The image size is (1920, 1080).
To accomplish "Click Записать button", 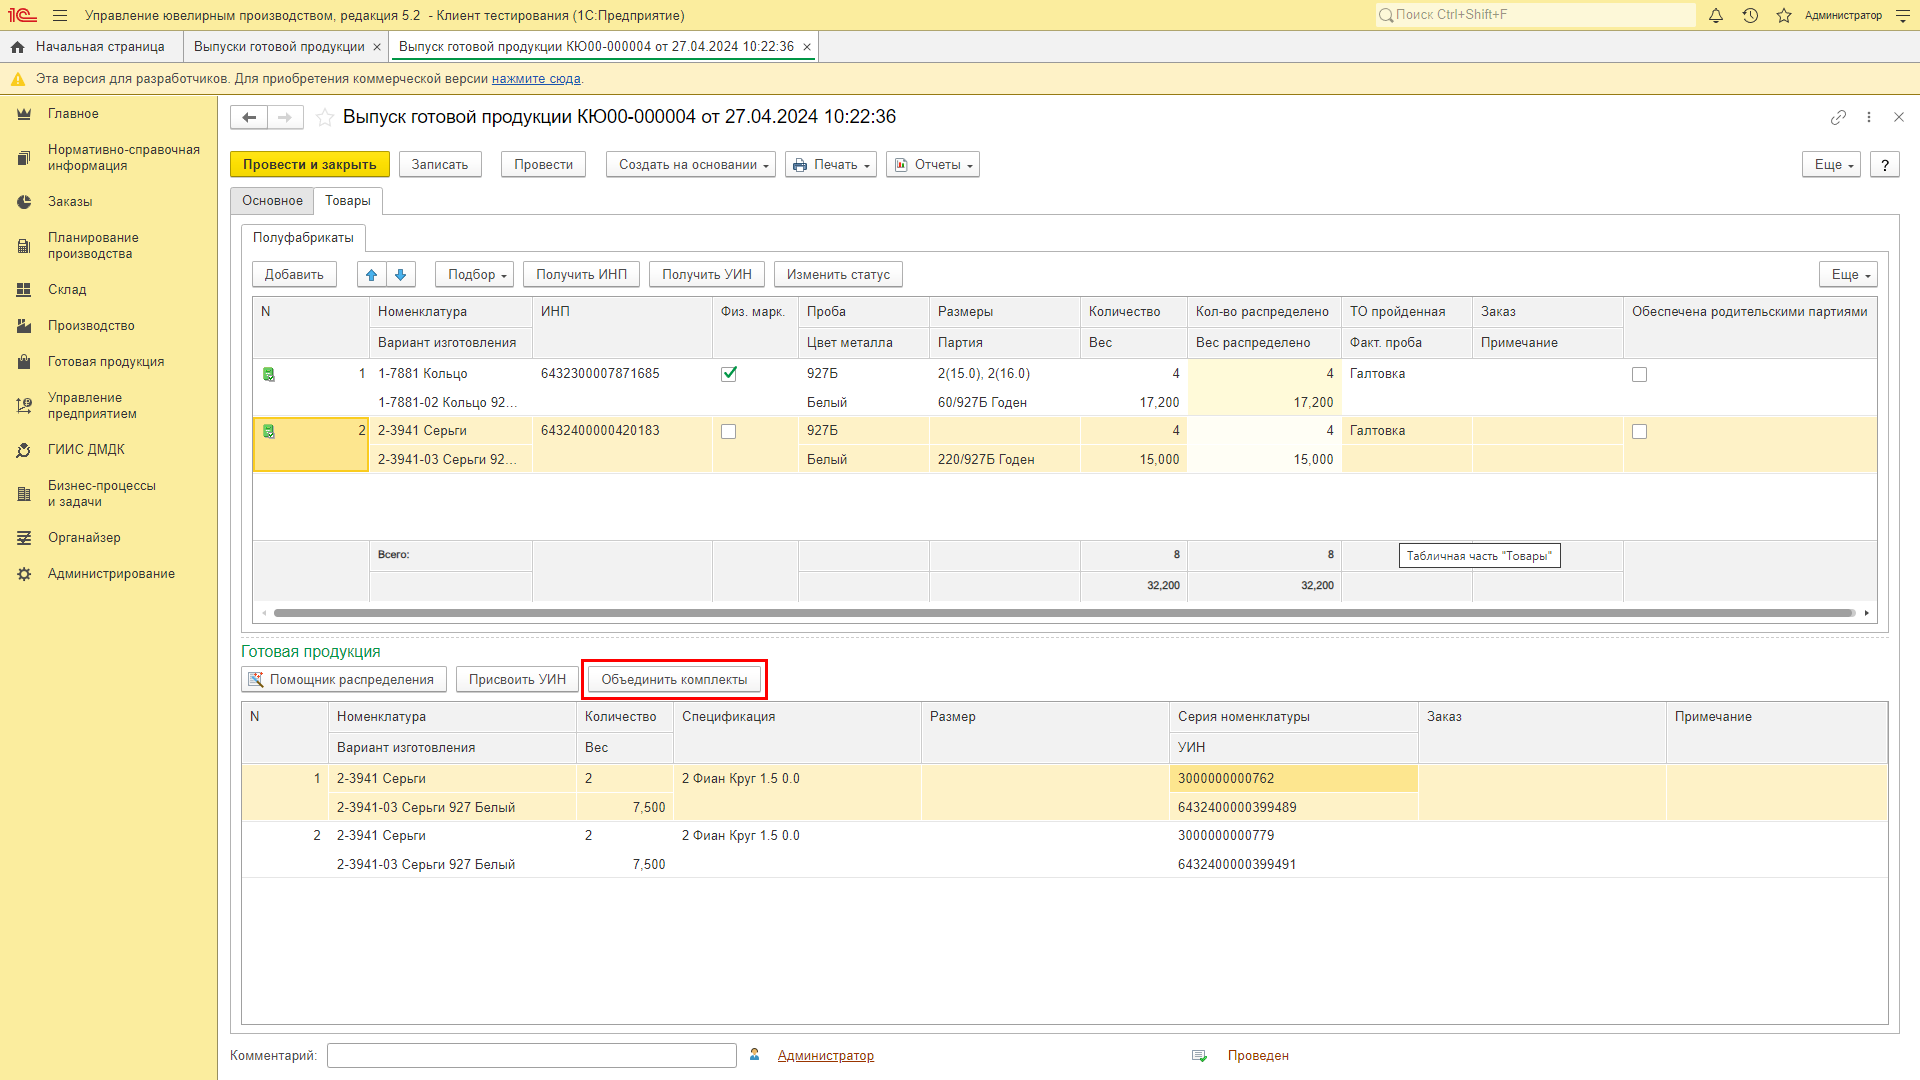I will (440, 165).
